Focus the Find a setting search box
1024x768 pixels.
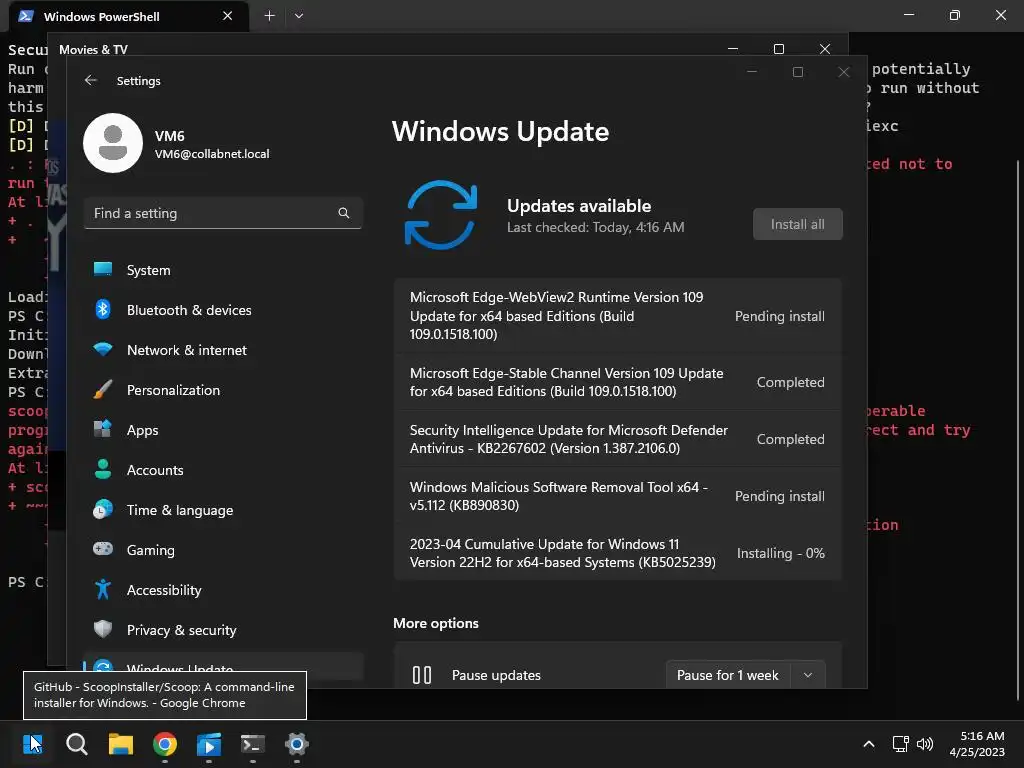click(223, 213)
